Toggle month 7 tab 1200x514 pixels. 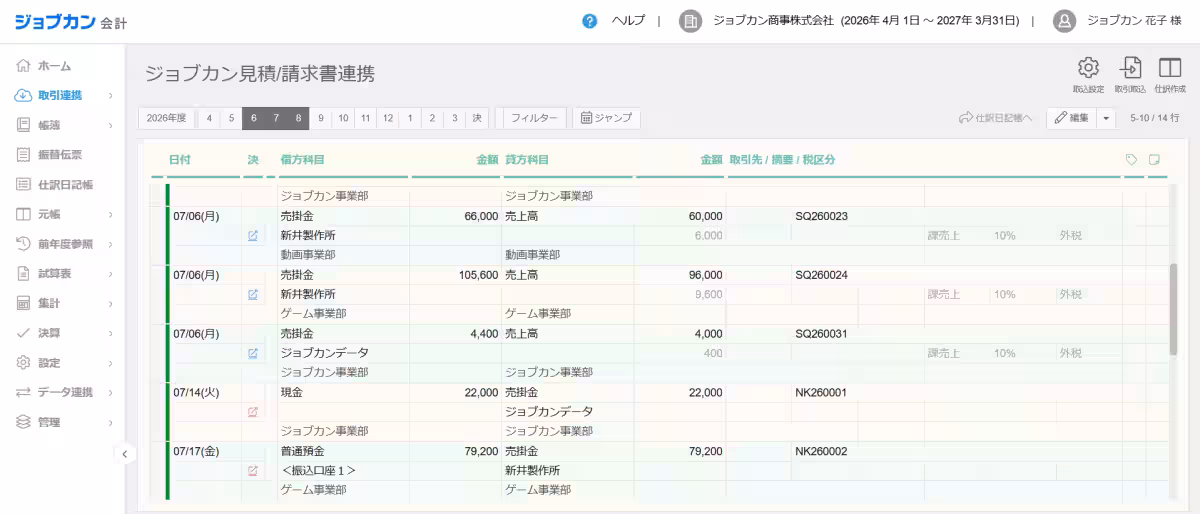click(276, 118)
